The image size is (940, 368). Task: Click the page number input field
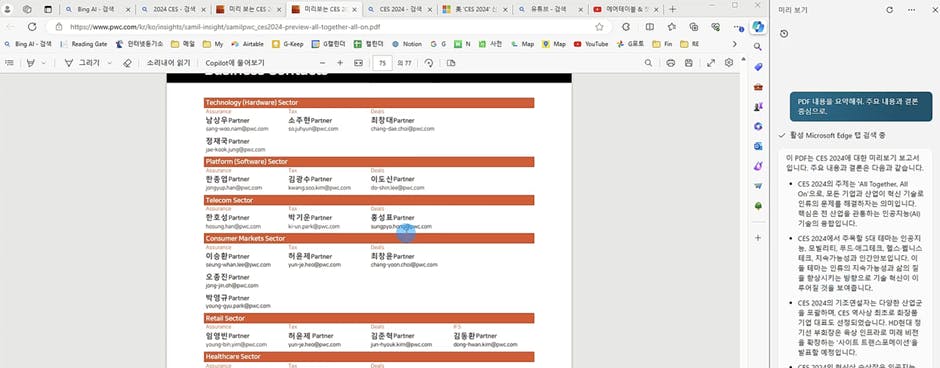382,63
